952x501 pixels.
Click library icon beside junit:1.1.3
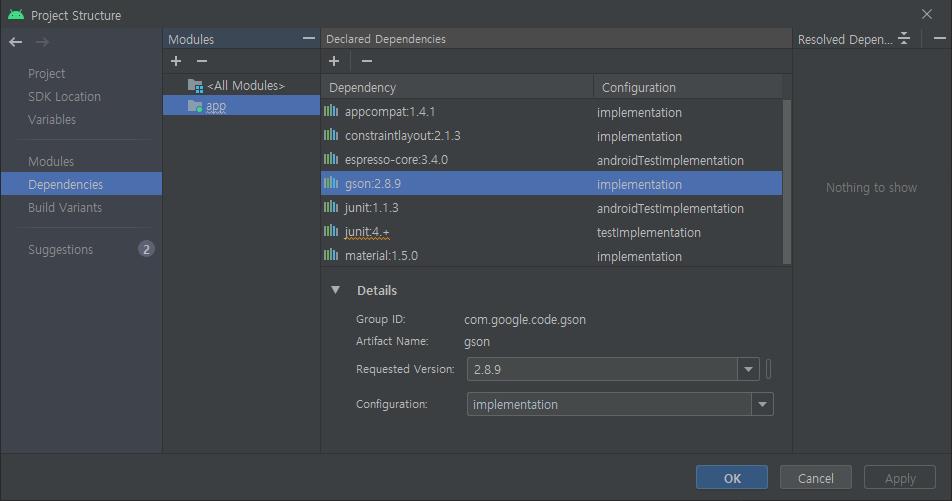[331, 207]
